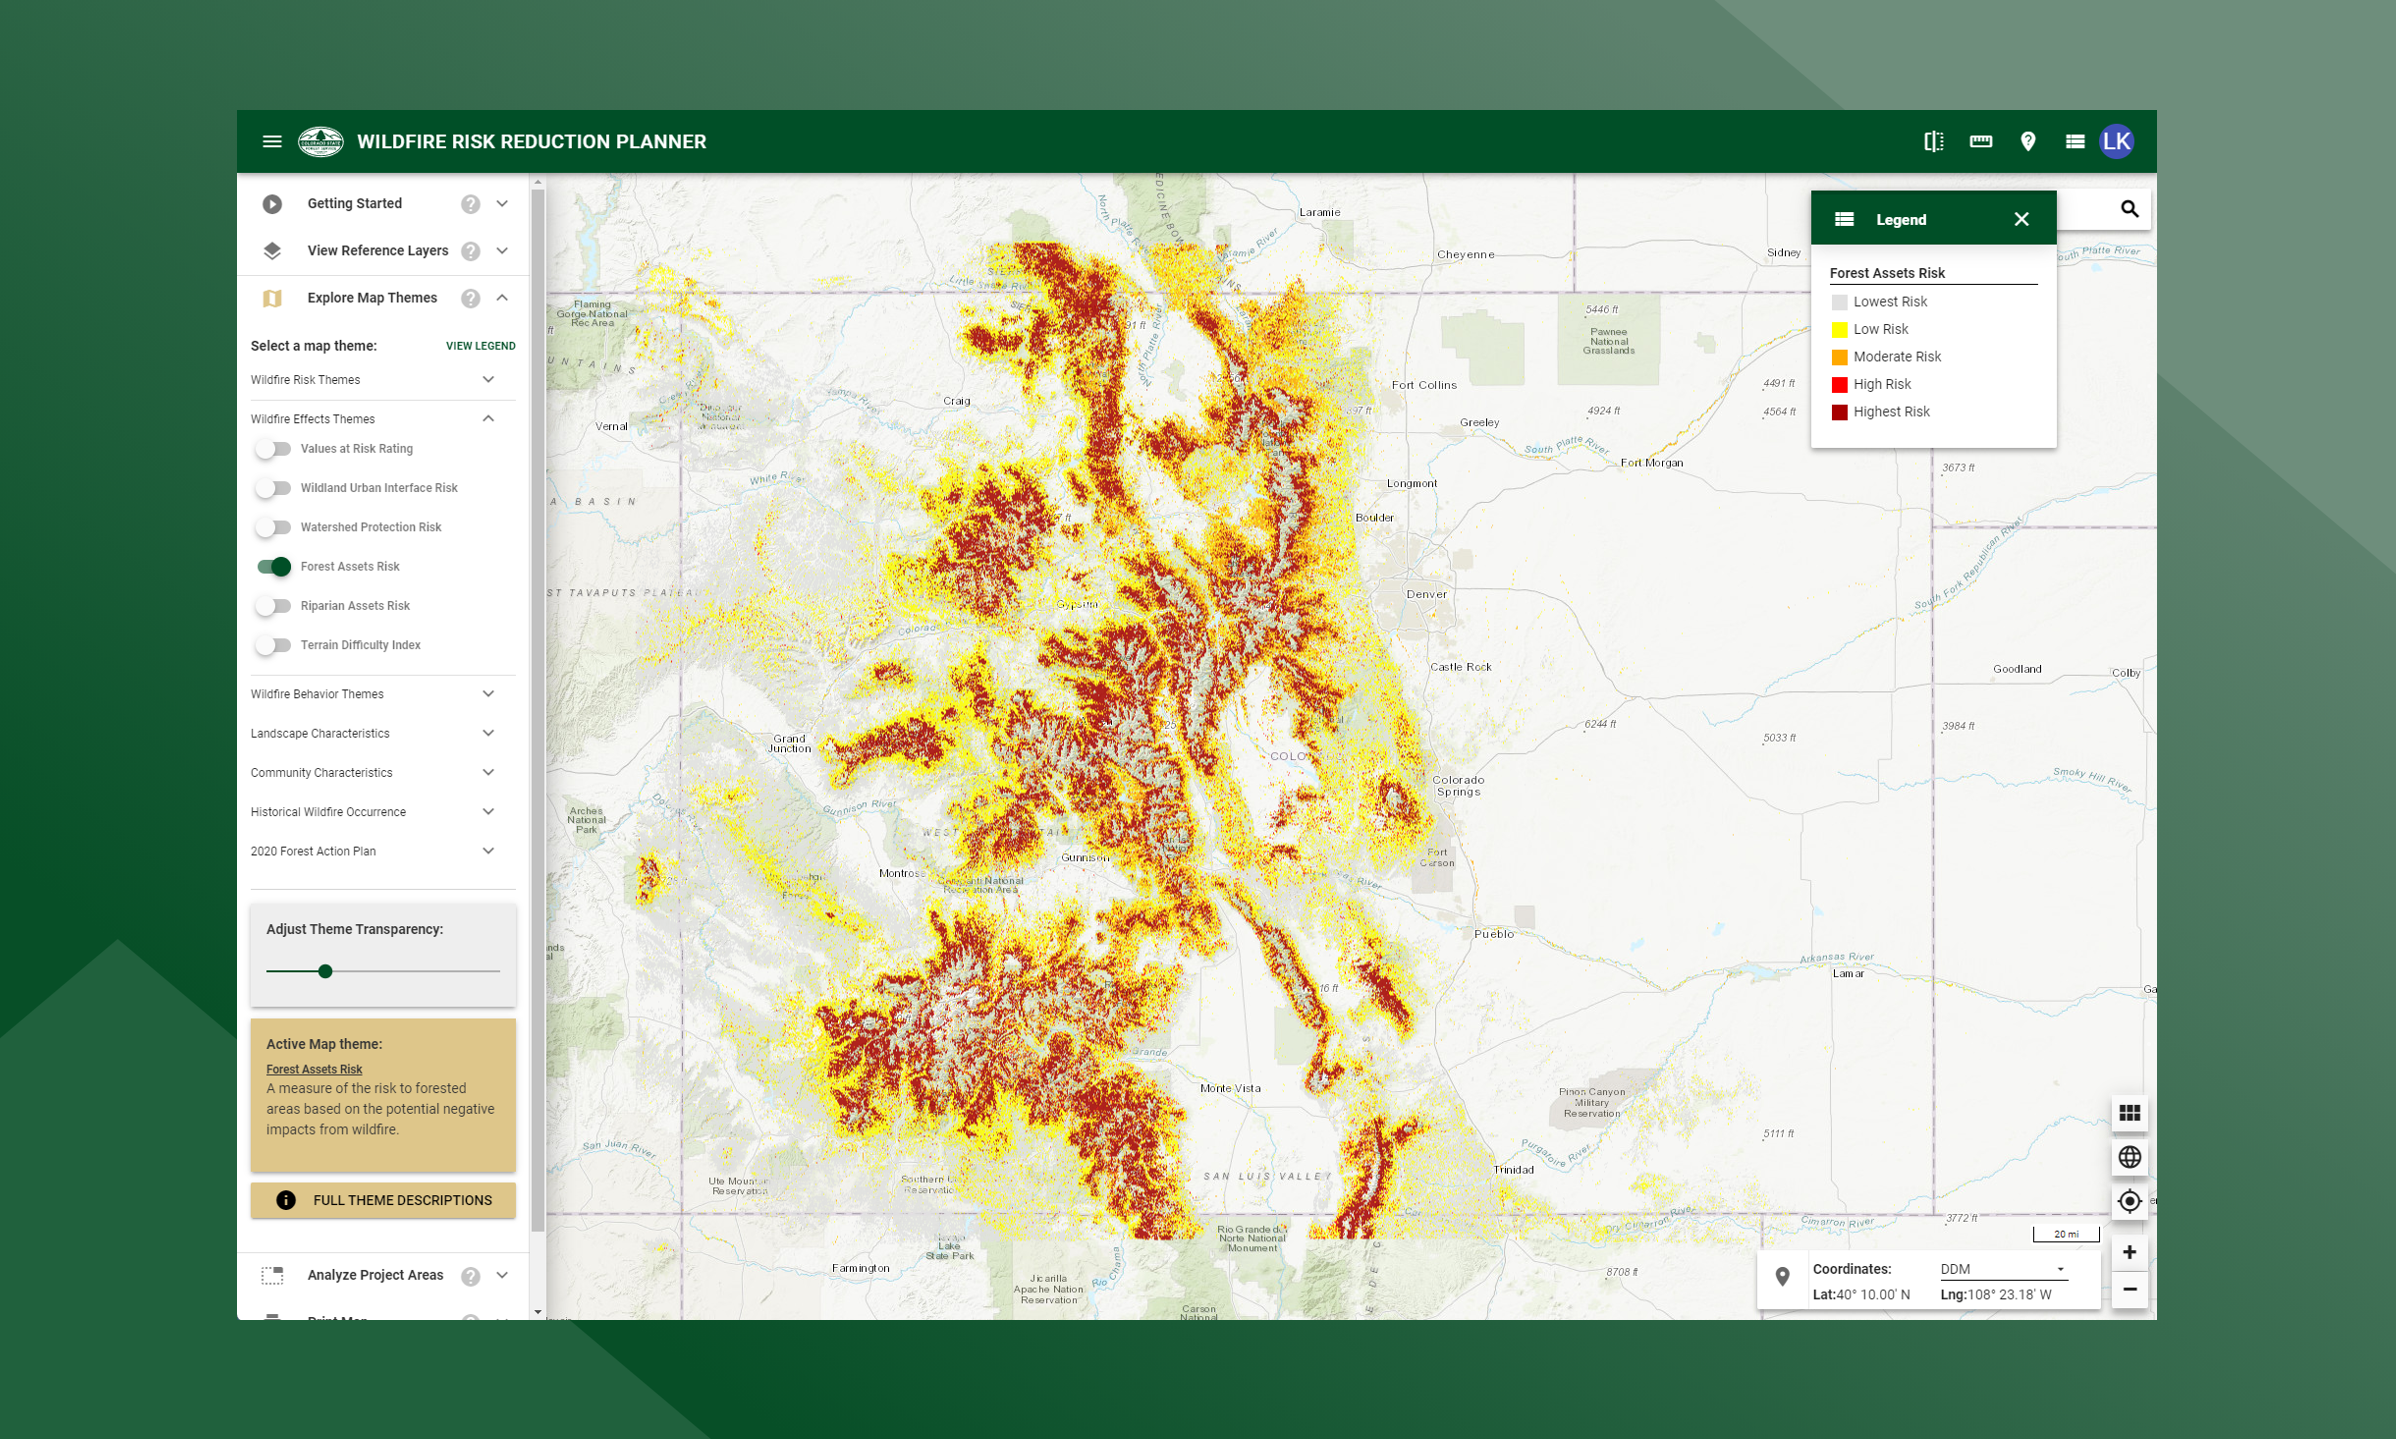This screenshot has width=2396, height=1439.
Task: Expand 2020 Forest Action Plan chevron
Action: click(488, 851)
